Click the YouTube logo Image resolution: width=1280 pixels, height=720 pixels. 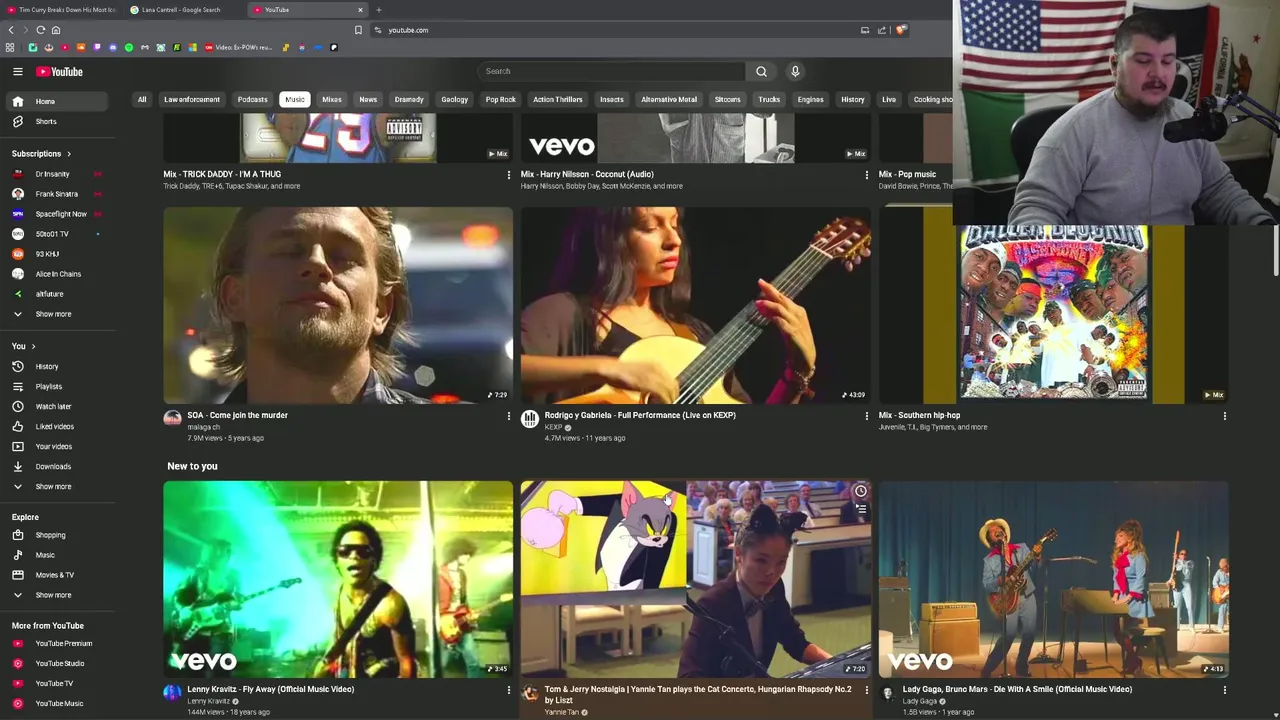(59, 72)
